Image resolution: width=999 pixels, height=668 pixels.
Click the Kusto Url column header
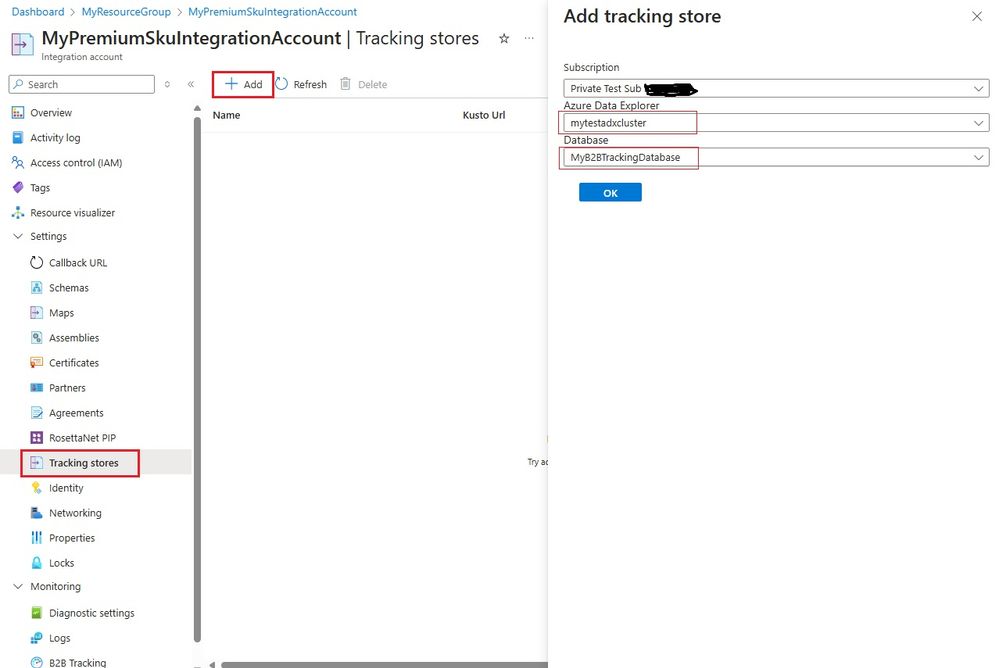tap(484, 115)
